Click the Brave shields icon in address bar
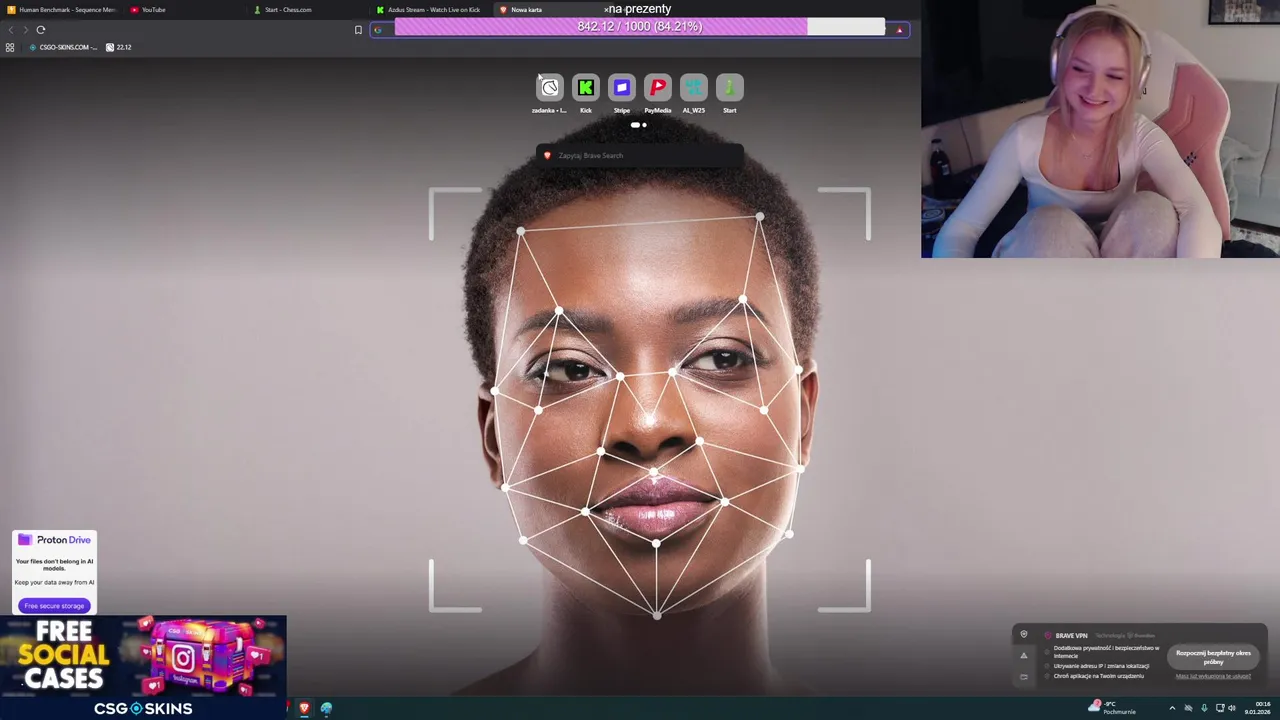This screenshot has width=1280, height=720. point(899,30)
